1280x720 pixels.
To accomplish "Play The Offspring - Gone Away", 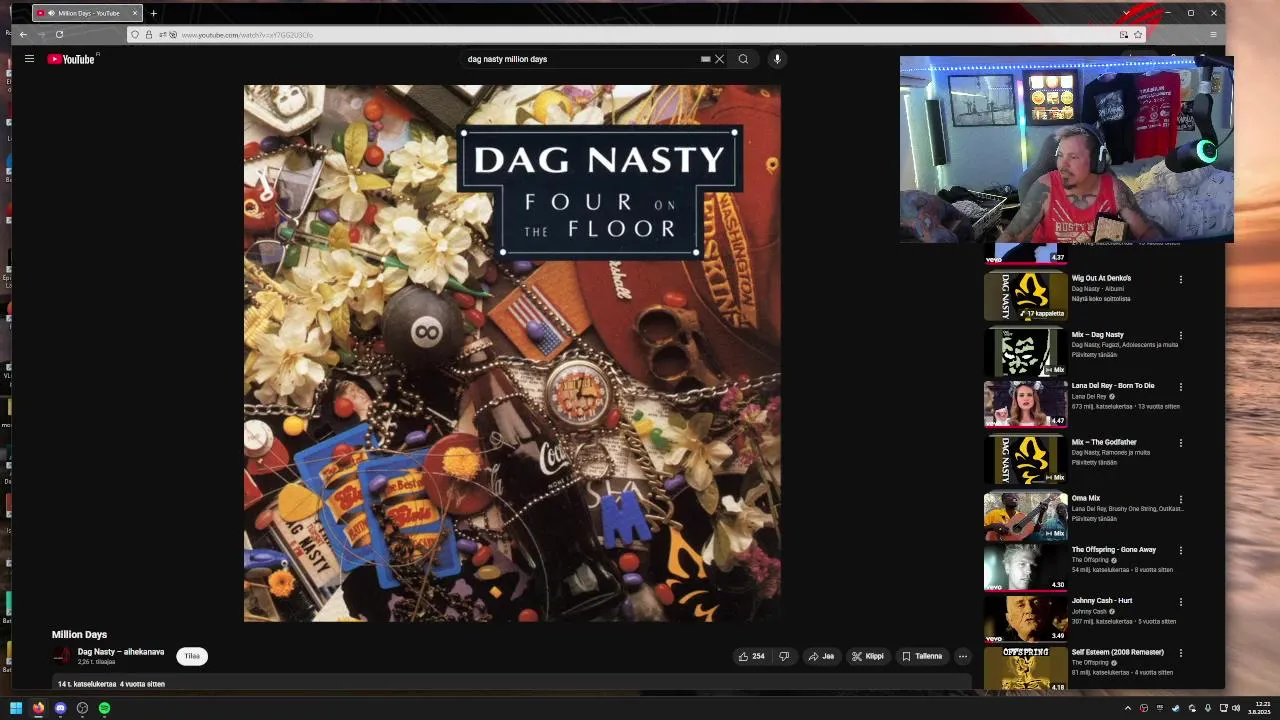I will tap(1026, 567).
